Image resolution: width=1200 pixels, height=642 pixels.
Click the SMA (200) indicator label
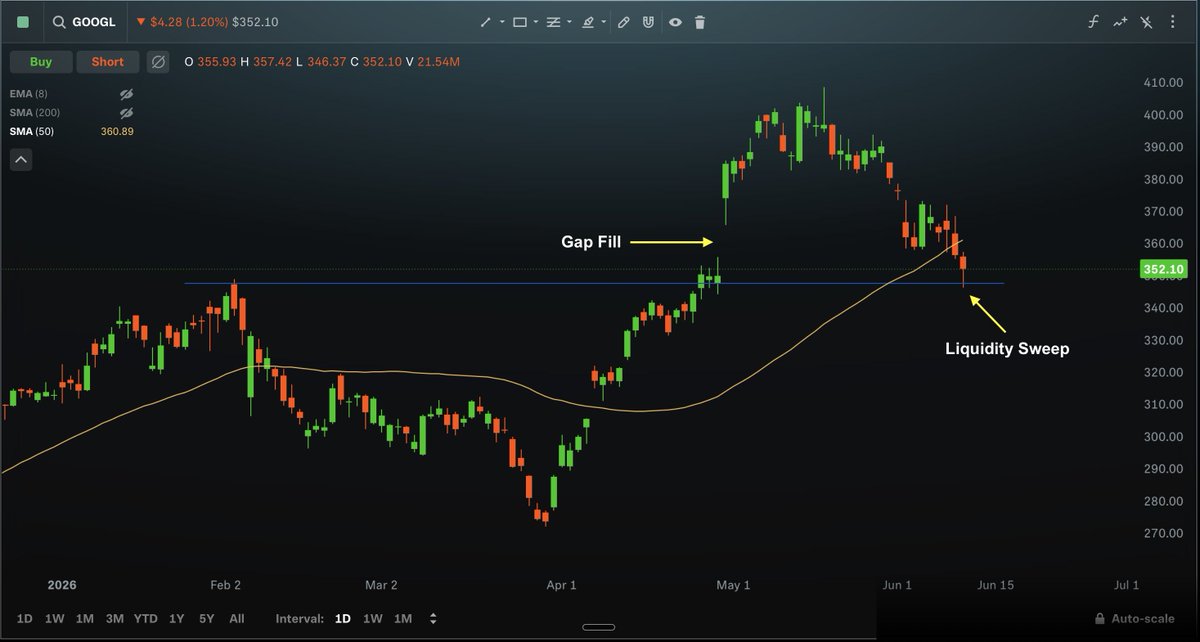[36, 113]
